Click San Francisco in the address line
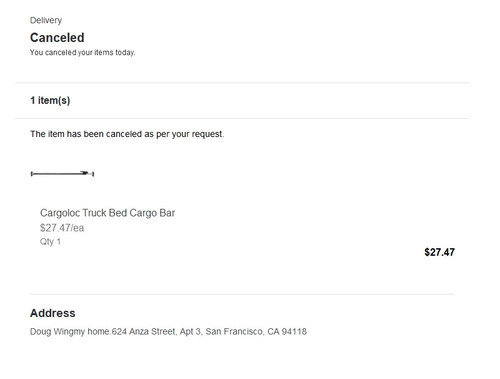Viewport: 500px width, 379px height. tap(234, 332)
